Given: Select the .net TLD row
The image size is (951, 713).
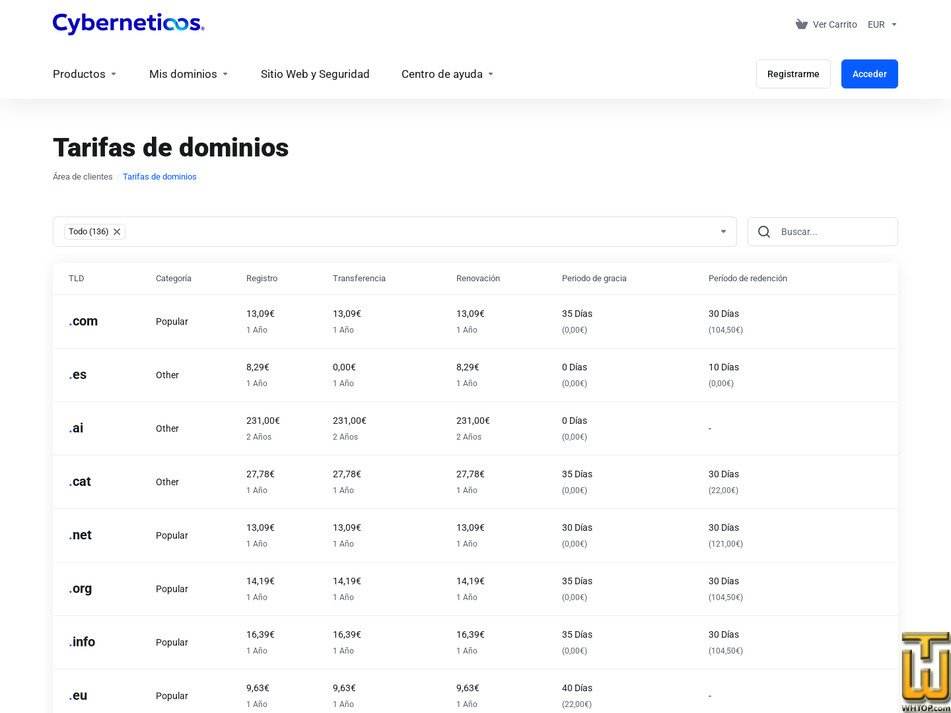Looking at the screenshot, I should pos(476,535).
